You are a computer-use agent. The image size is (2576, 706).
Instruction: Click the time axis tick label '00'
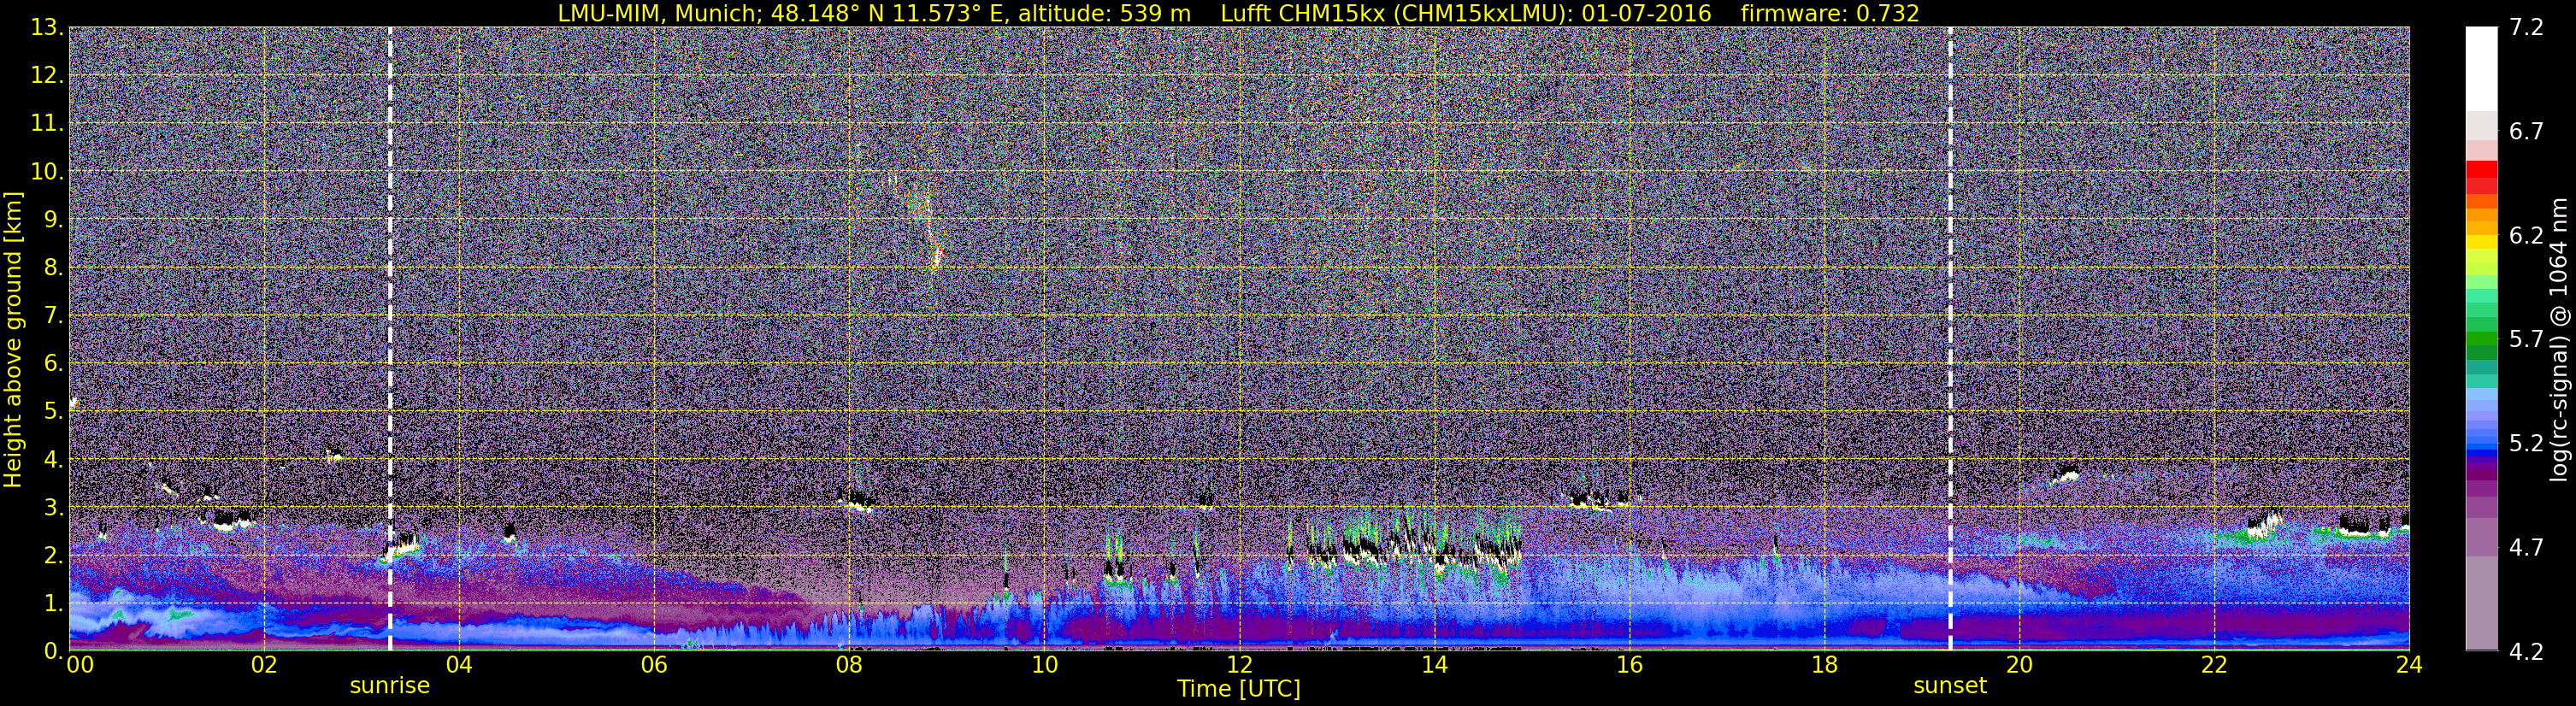[80, 665]
